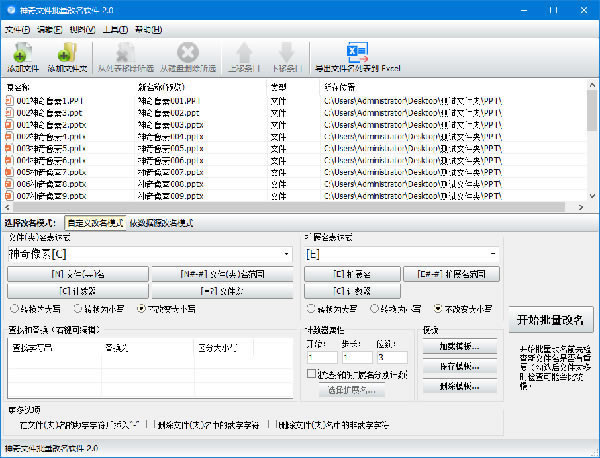The height and width of the screenshot is (458, 600).
Task: Click the delete-from-disk X icon
Action: (188, 52)
